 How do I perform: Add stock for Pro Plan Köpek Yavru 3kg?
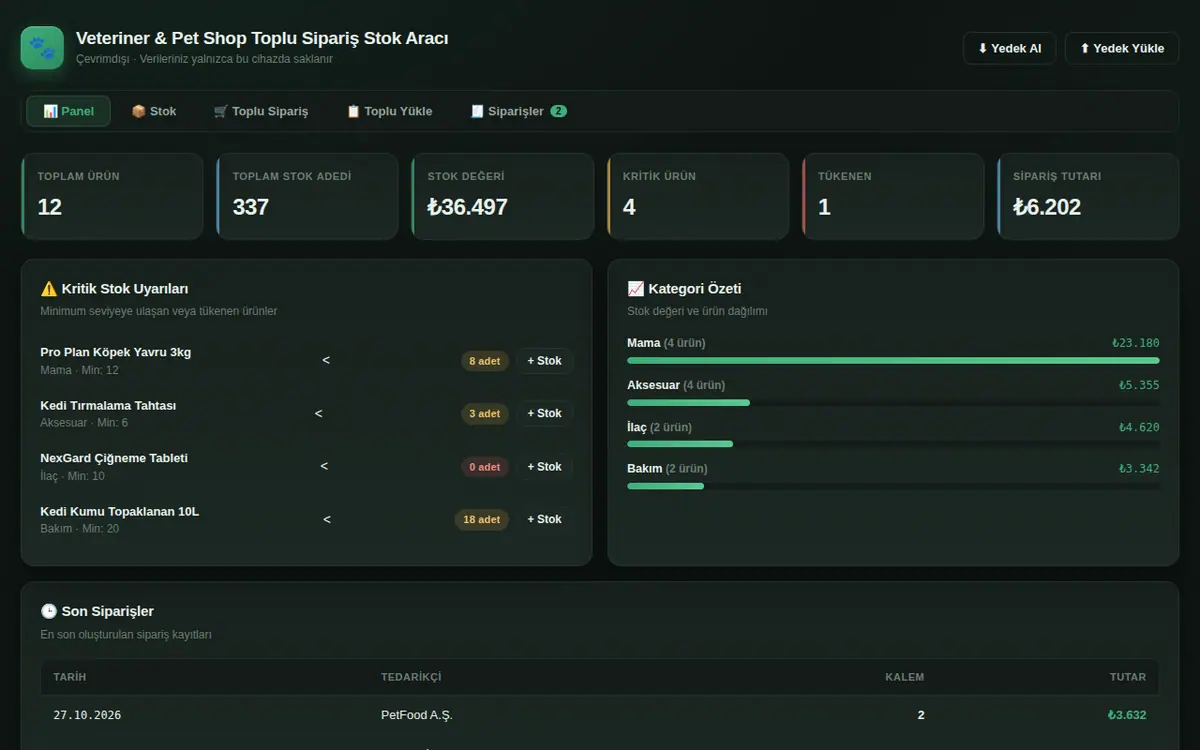545,361
